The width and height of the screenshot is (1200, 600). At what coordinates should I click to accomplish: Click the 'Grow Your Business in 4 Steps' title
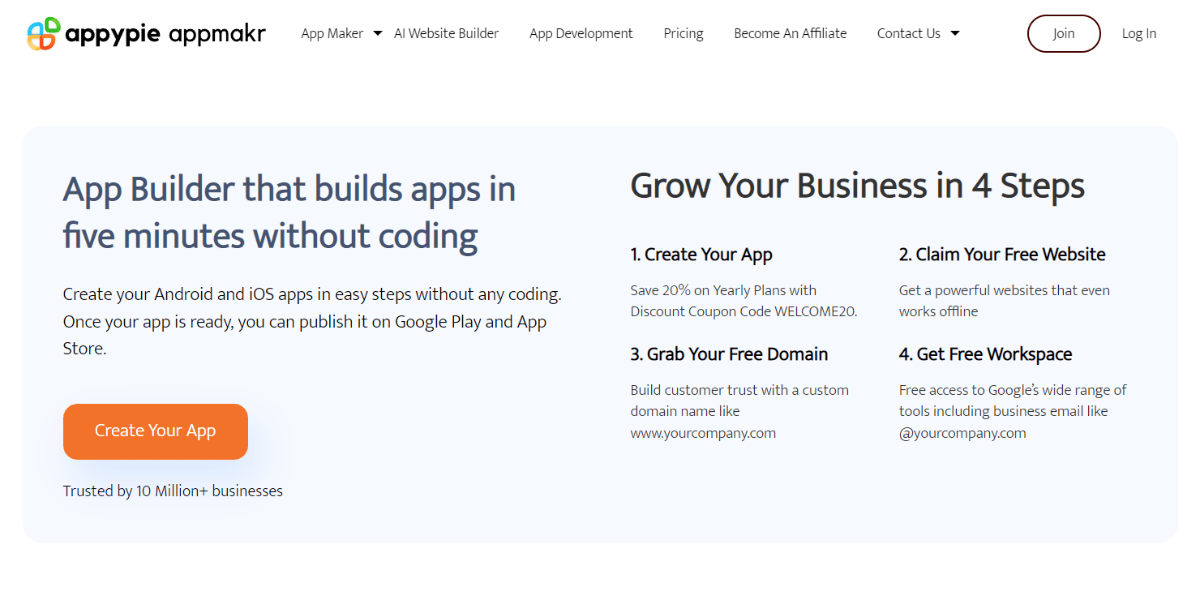click(857, 186)
